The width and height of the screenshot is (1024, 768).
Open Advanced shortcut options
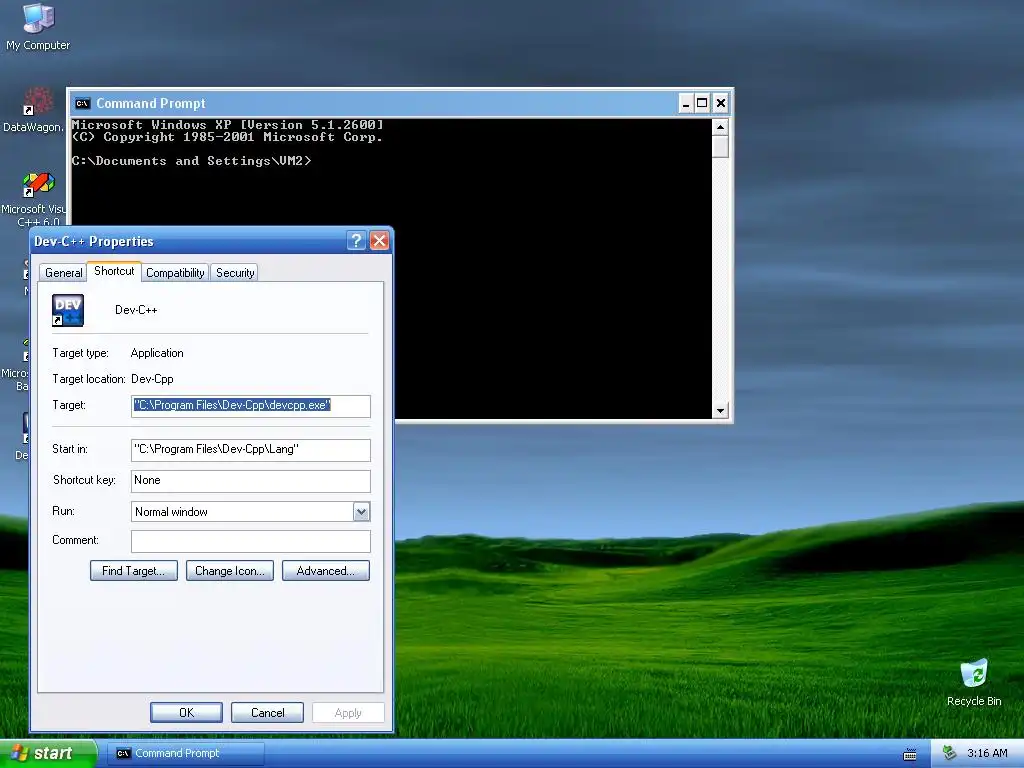pos(326,571)
